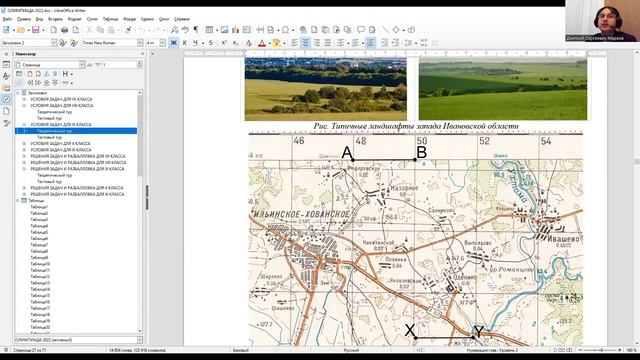The height and width of the screenshot is (360, 640).
Task: Open the Page deck in sidebar
Action: 6,111
